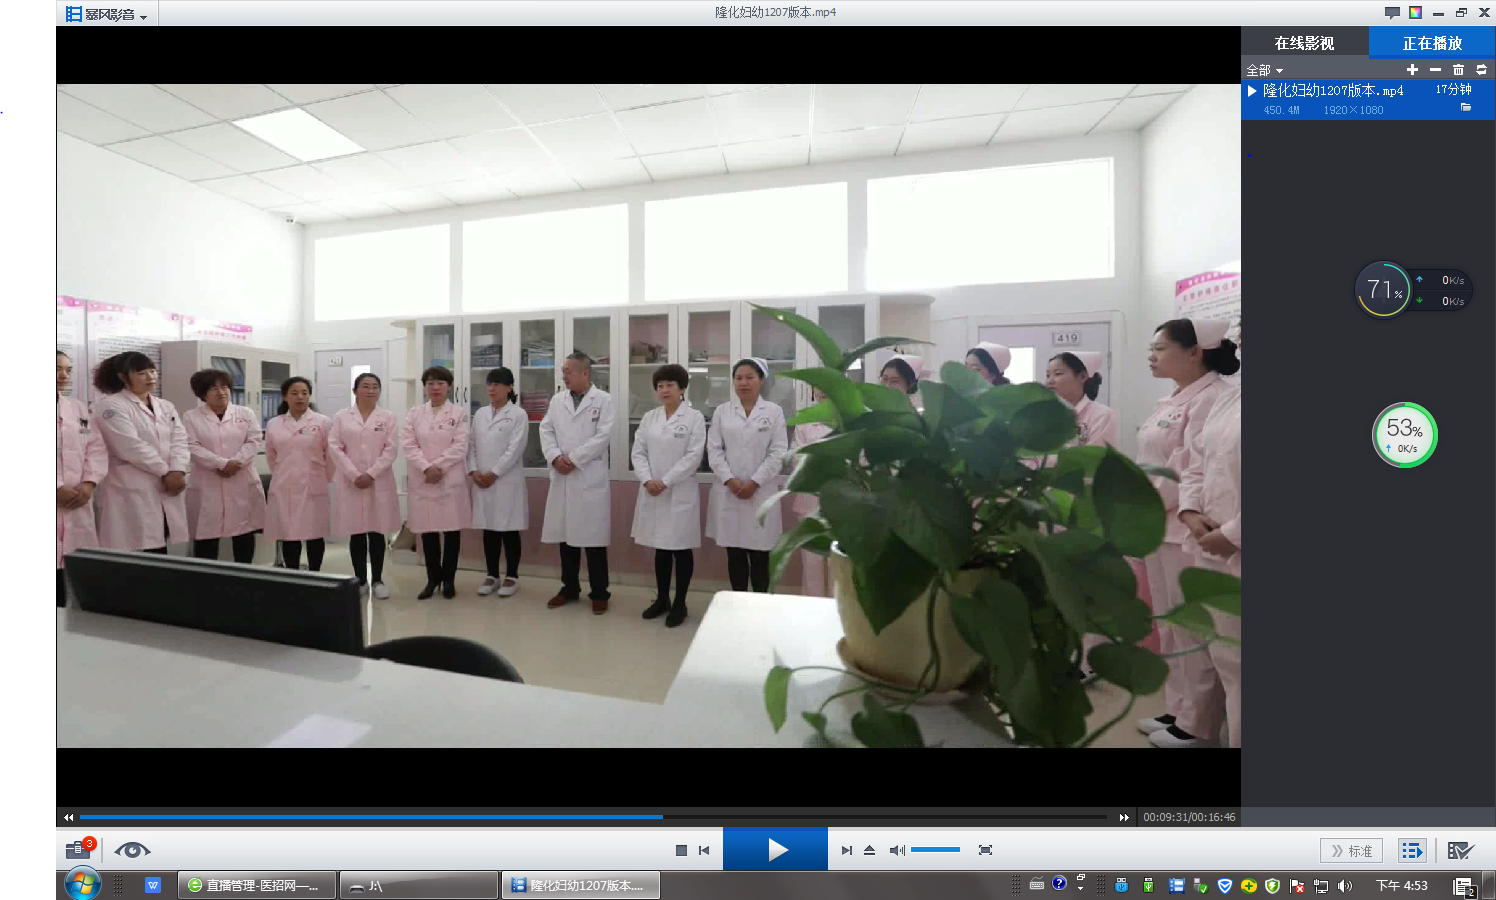This screenshot has width=1496, height=900.
Task: Toggle the eye mode icon
Action: [x=132, y=850]
